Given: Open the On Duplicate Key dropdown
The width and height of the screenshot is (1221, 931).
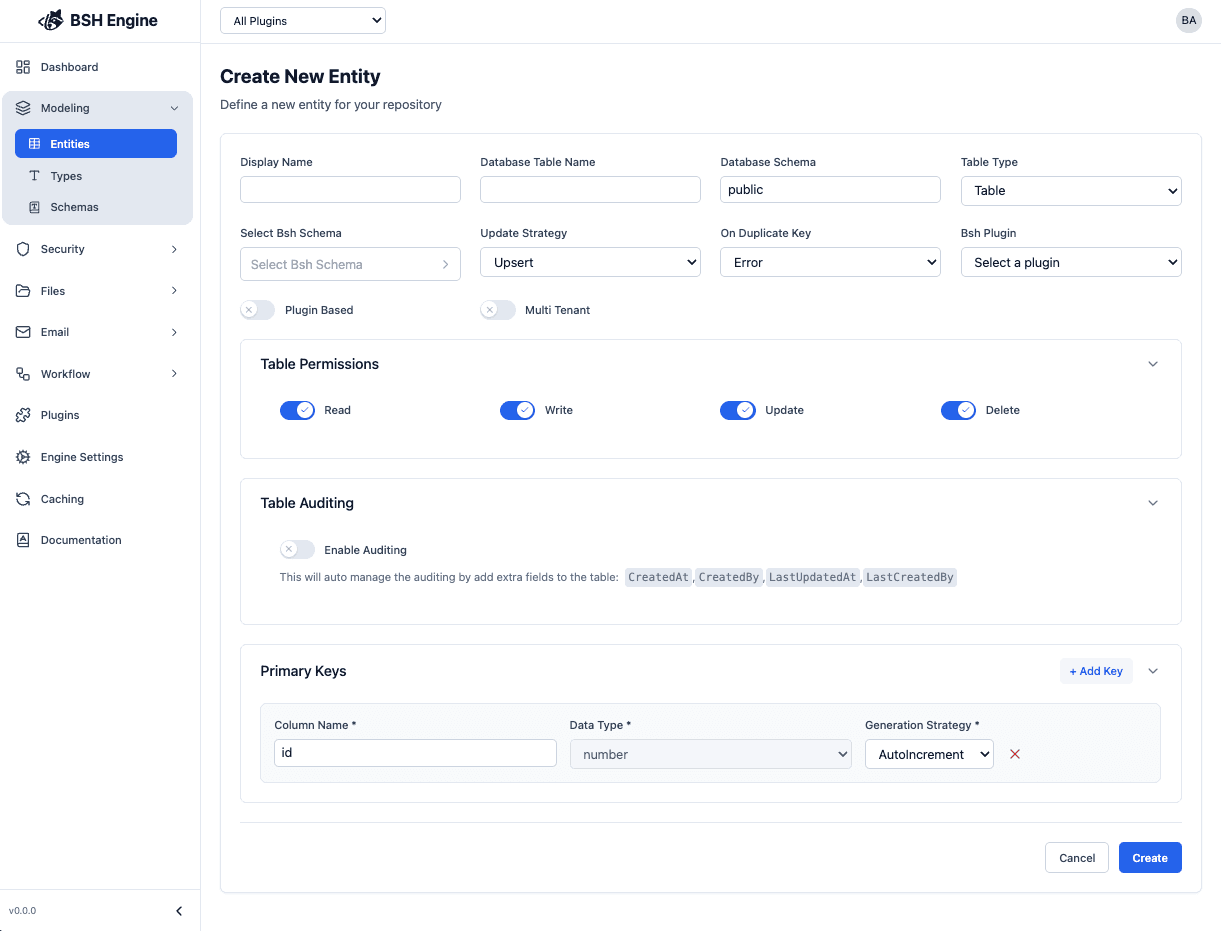Looking at the screenshot, I should tap(830, 263).
